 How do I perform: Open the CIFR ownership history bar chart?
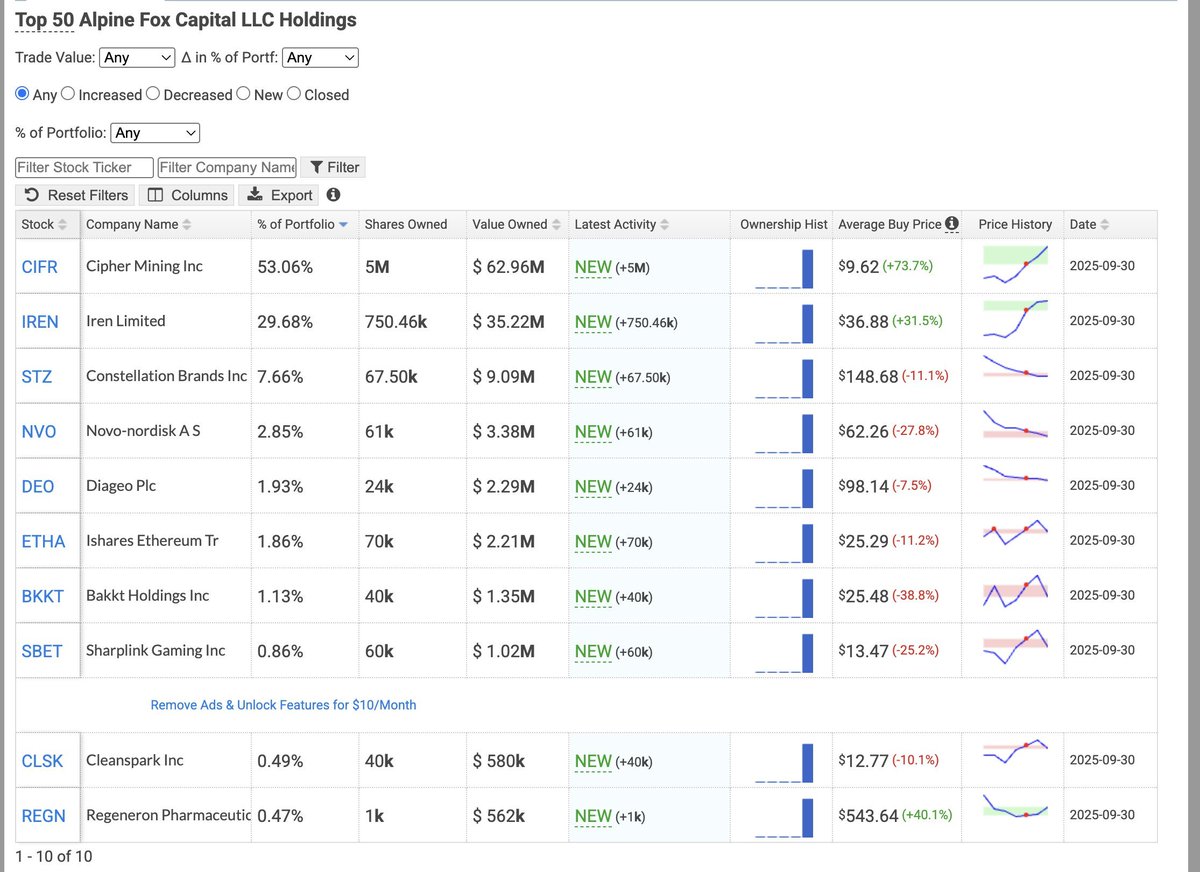coord(785,268)
